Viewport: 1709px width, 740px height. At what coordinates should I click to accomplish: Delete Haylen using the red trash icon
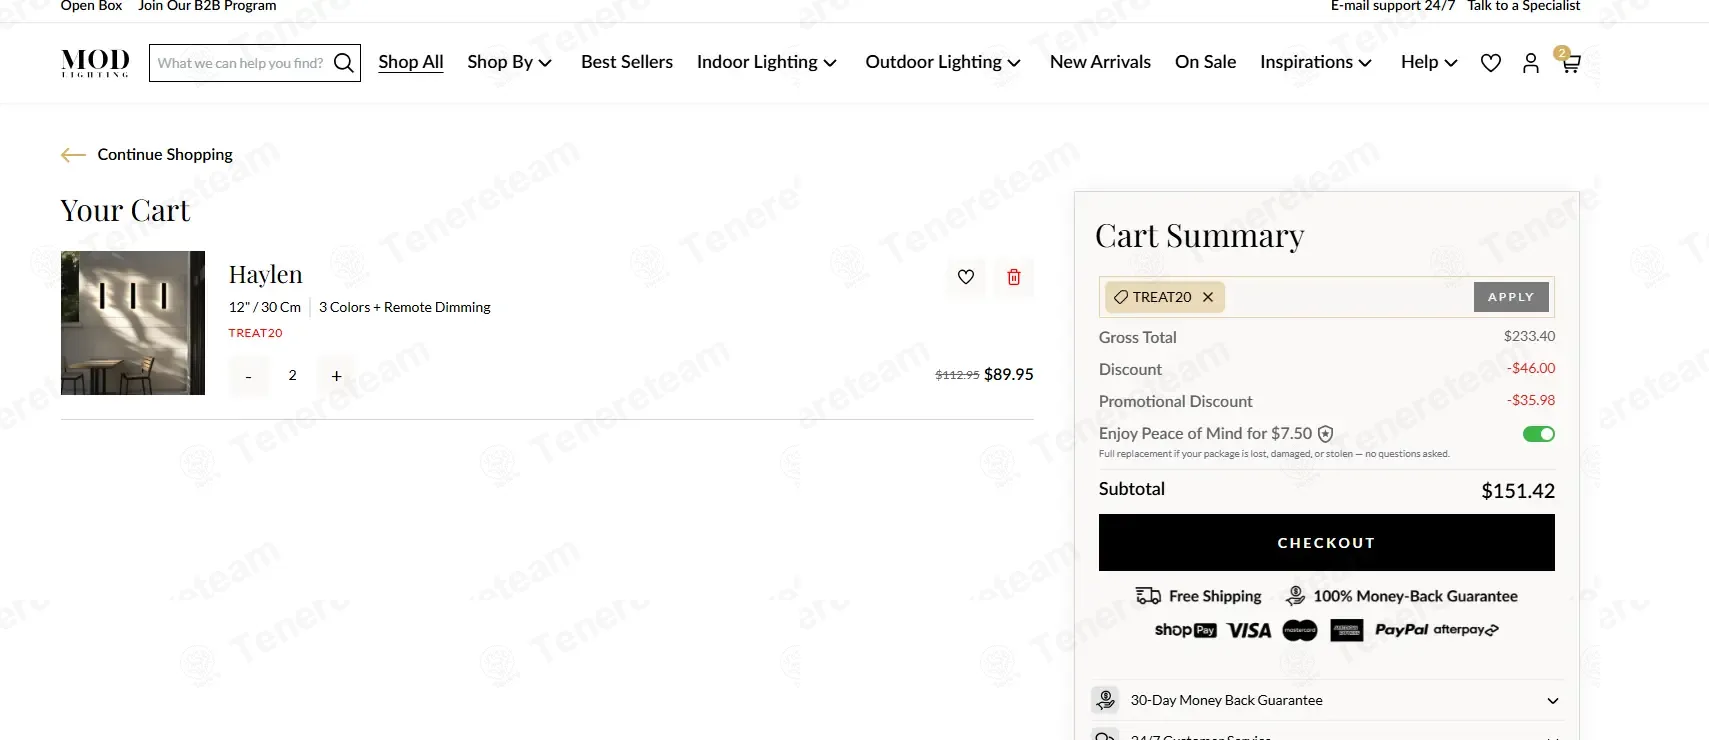(1013, 277)
